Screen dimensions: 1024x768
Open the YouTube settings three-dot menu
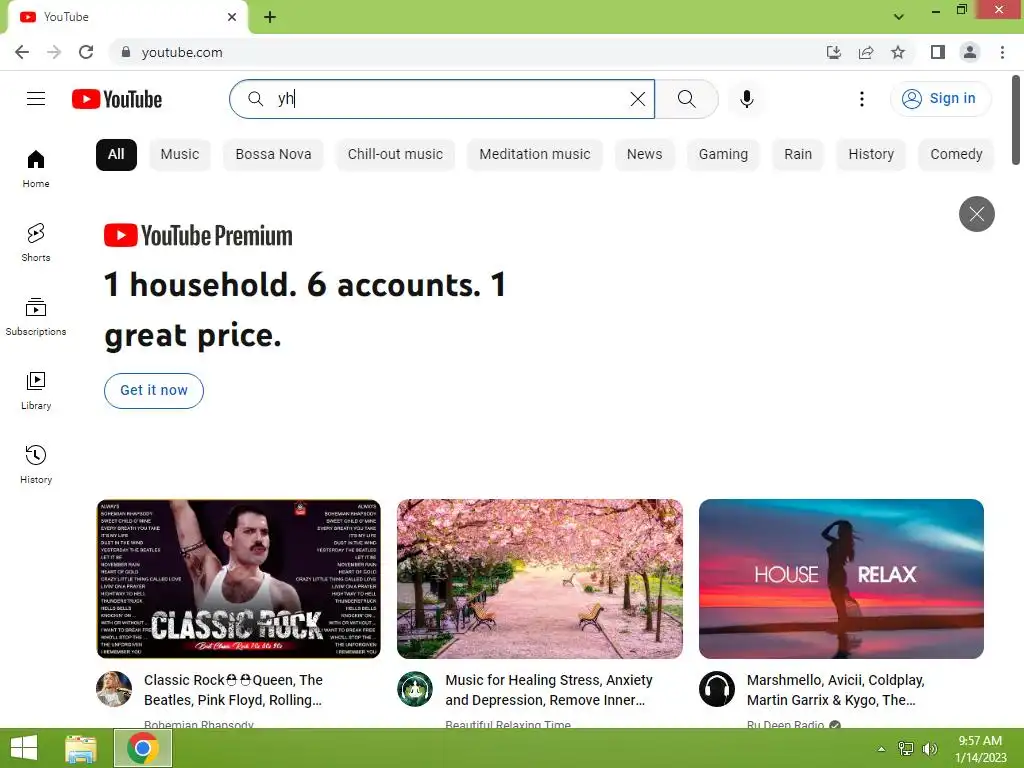861,99
